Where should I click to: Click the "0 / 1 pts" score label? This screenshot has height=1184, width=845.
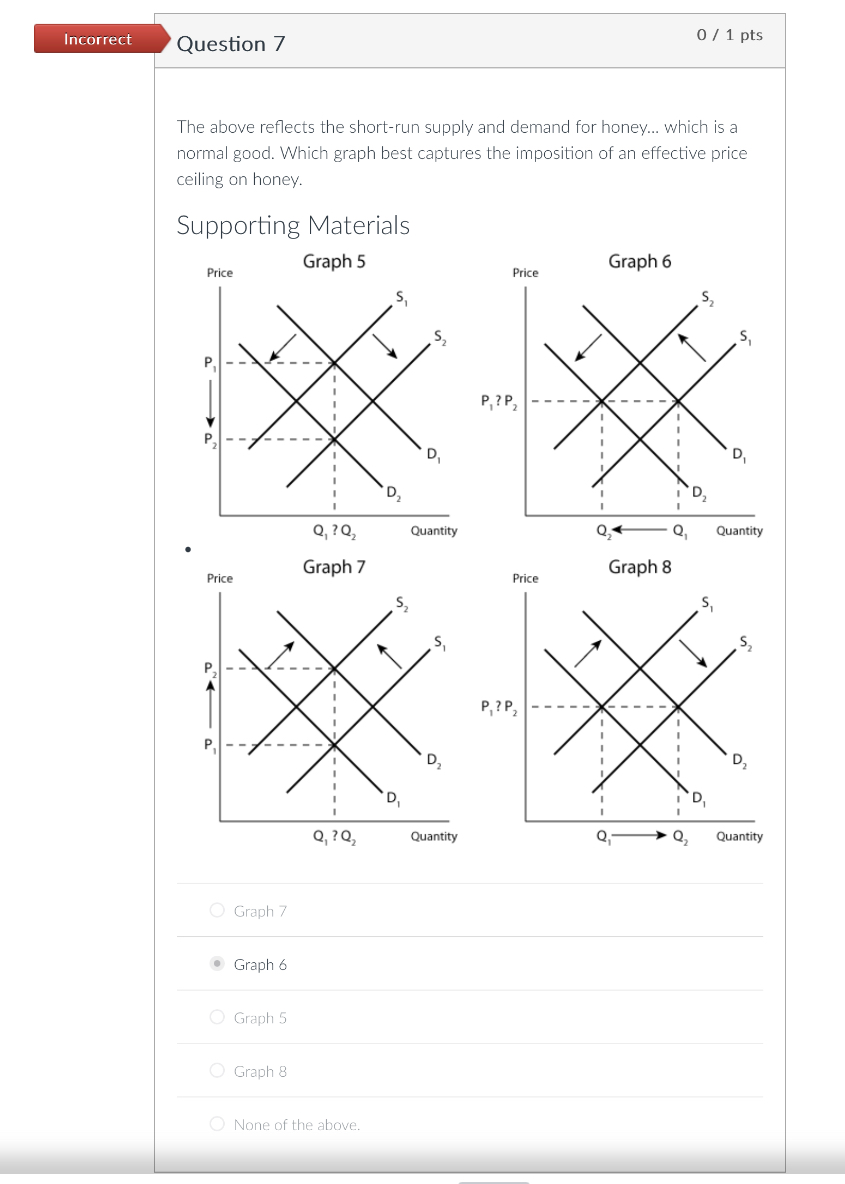click(729, 34)
